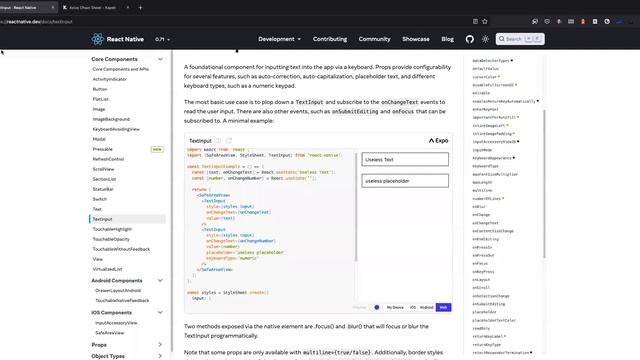Jump to placeholder in table of contents
Image resolution: width=640 pixels, height=360 pixels.
point(484,312)
